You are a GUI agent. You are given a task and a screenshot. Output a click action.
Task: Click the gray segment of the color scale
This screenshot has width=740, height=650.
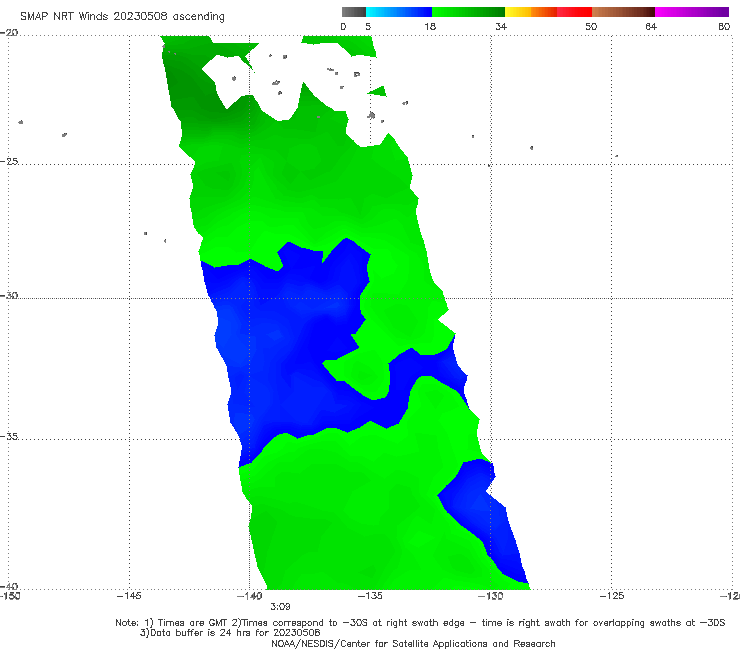coord(354,12)
